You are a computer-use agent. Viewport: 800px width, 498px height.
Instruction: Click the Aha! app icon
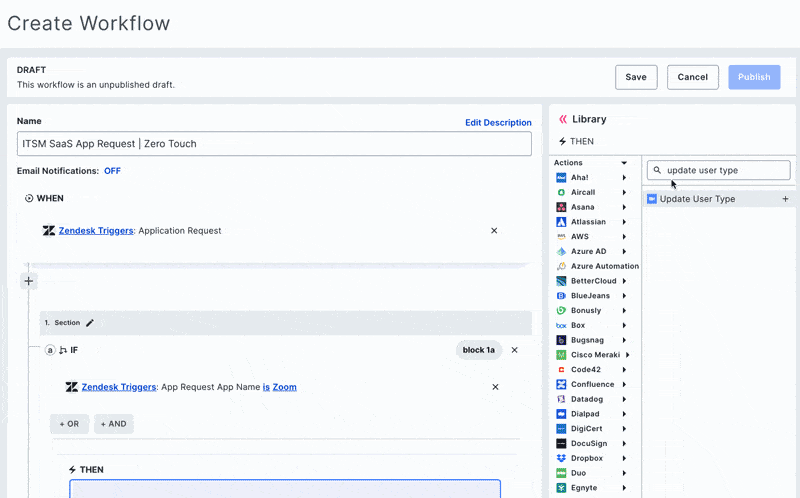(561, 178)
